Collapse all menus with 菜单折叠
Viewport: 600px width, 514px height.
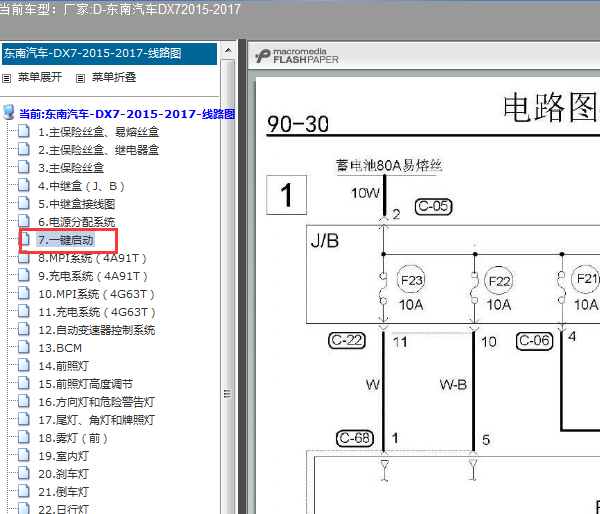(114, 77)
